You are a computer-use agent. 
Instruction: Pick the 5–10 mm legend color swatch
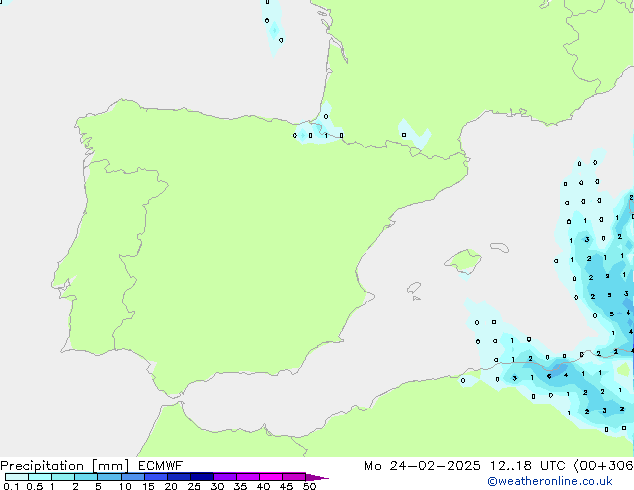(x=109, y=477)
